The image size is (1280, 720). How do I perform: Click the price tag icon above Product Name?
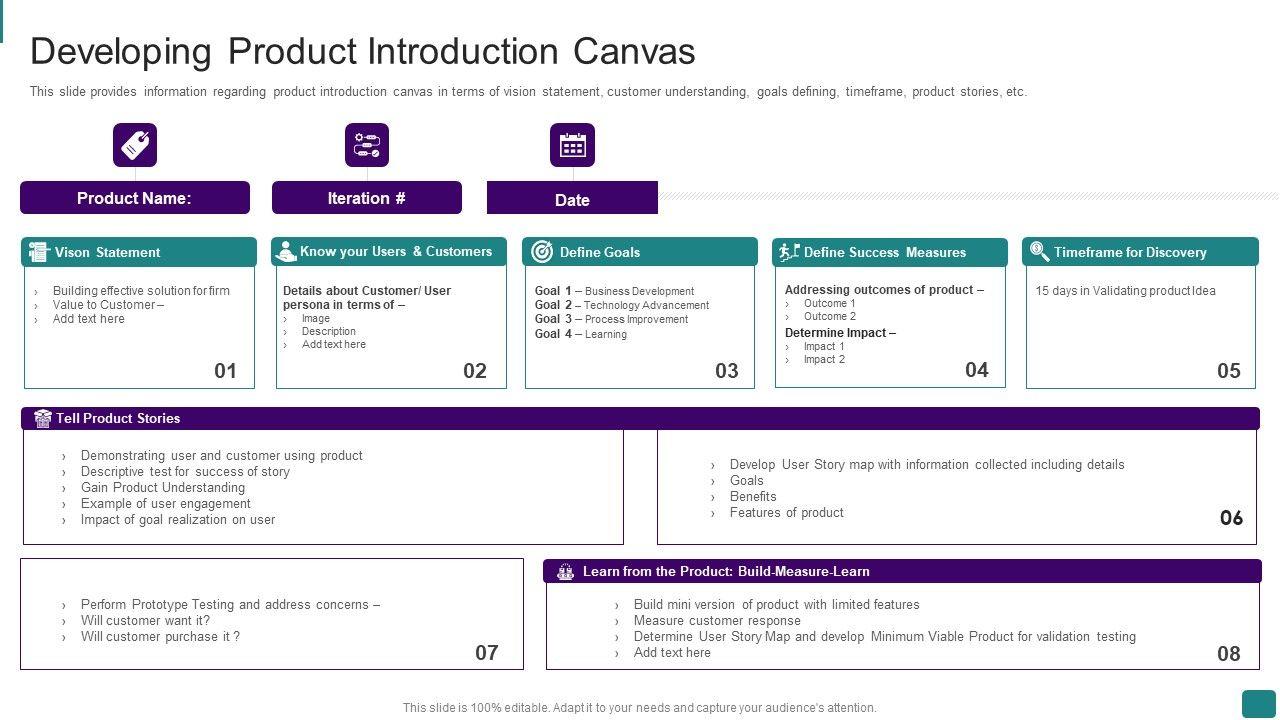coord(135,145)
